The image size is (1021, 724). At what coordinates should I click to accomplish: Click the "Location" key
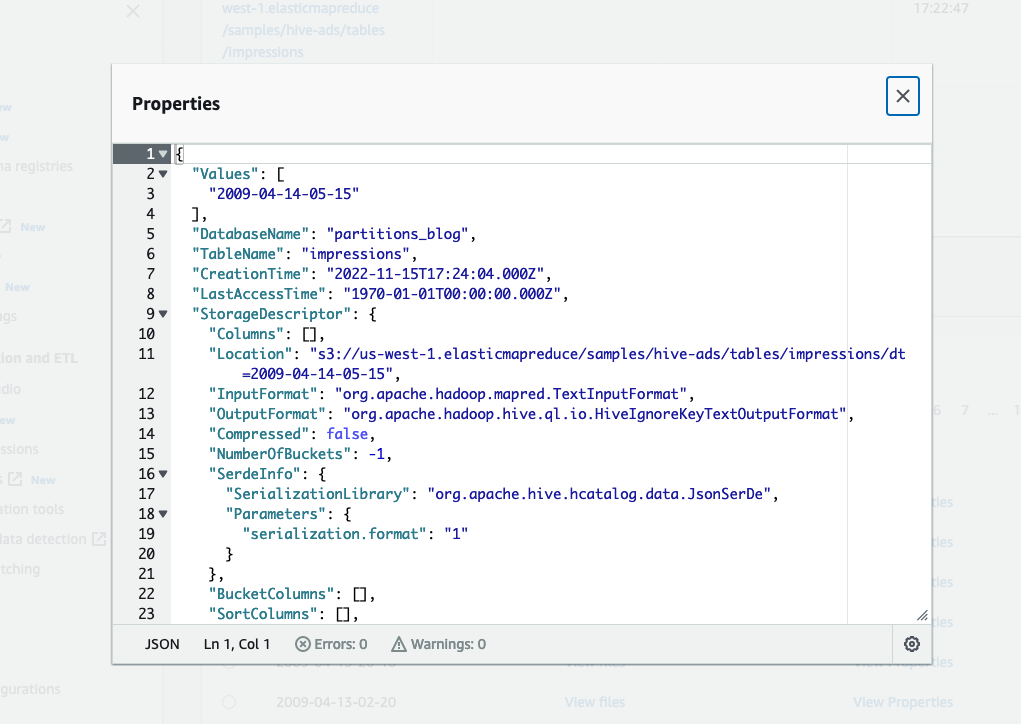click(250, 354)
